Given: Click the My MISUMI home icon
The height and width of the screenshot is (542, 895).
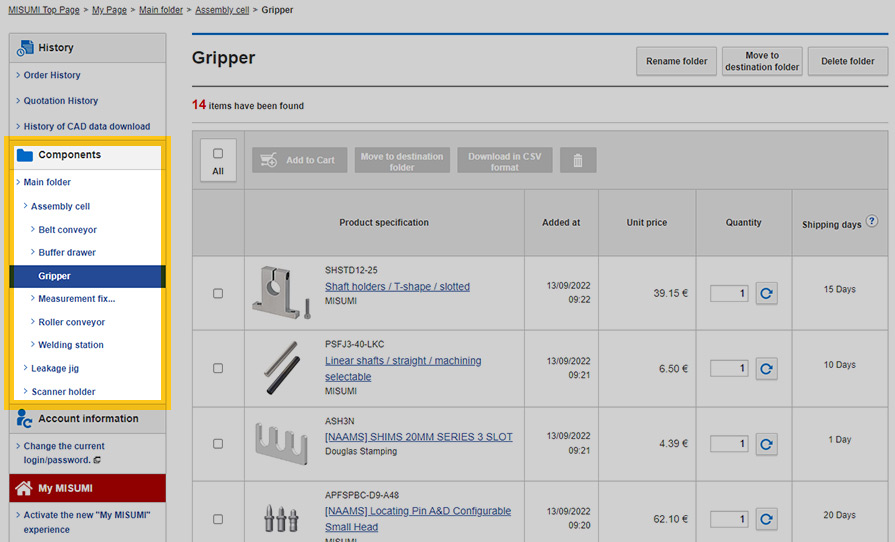Looking at the screenshot, I should pos(24,488).
